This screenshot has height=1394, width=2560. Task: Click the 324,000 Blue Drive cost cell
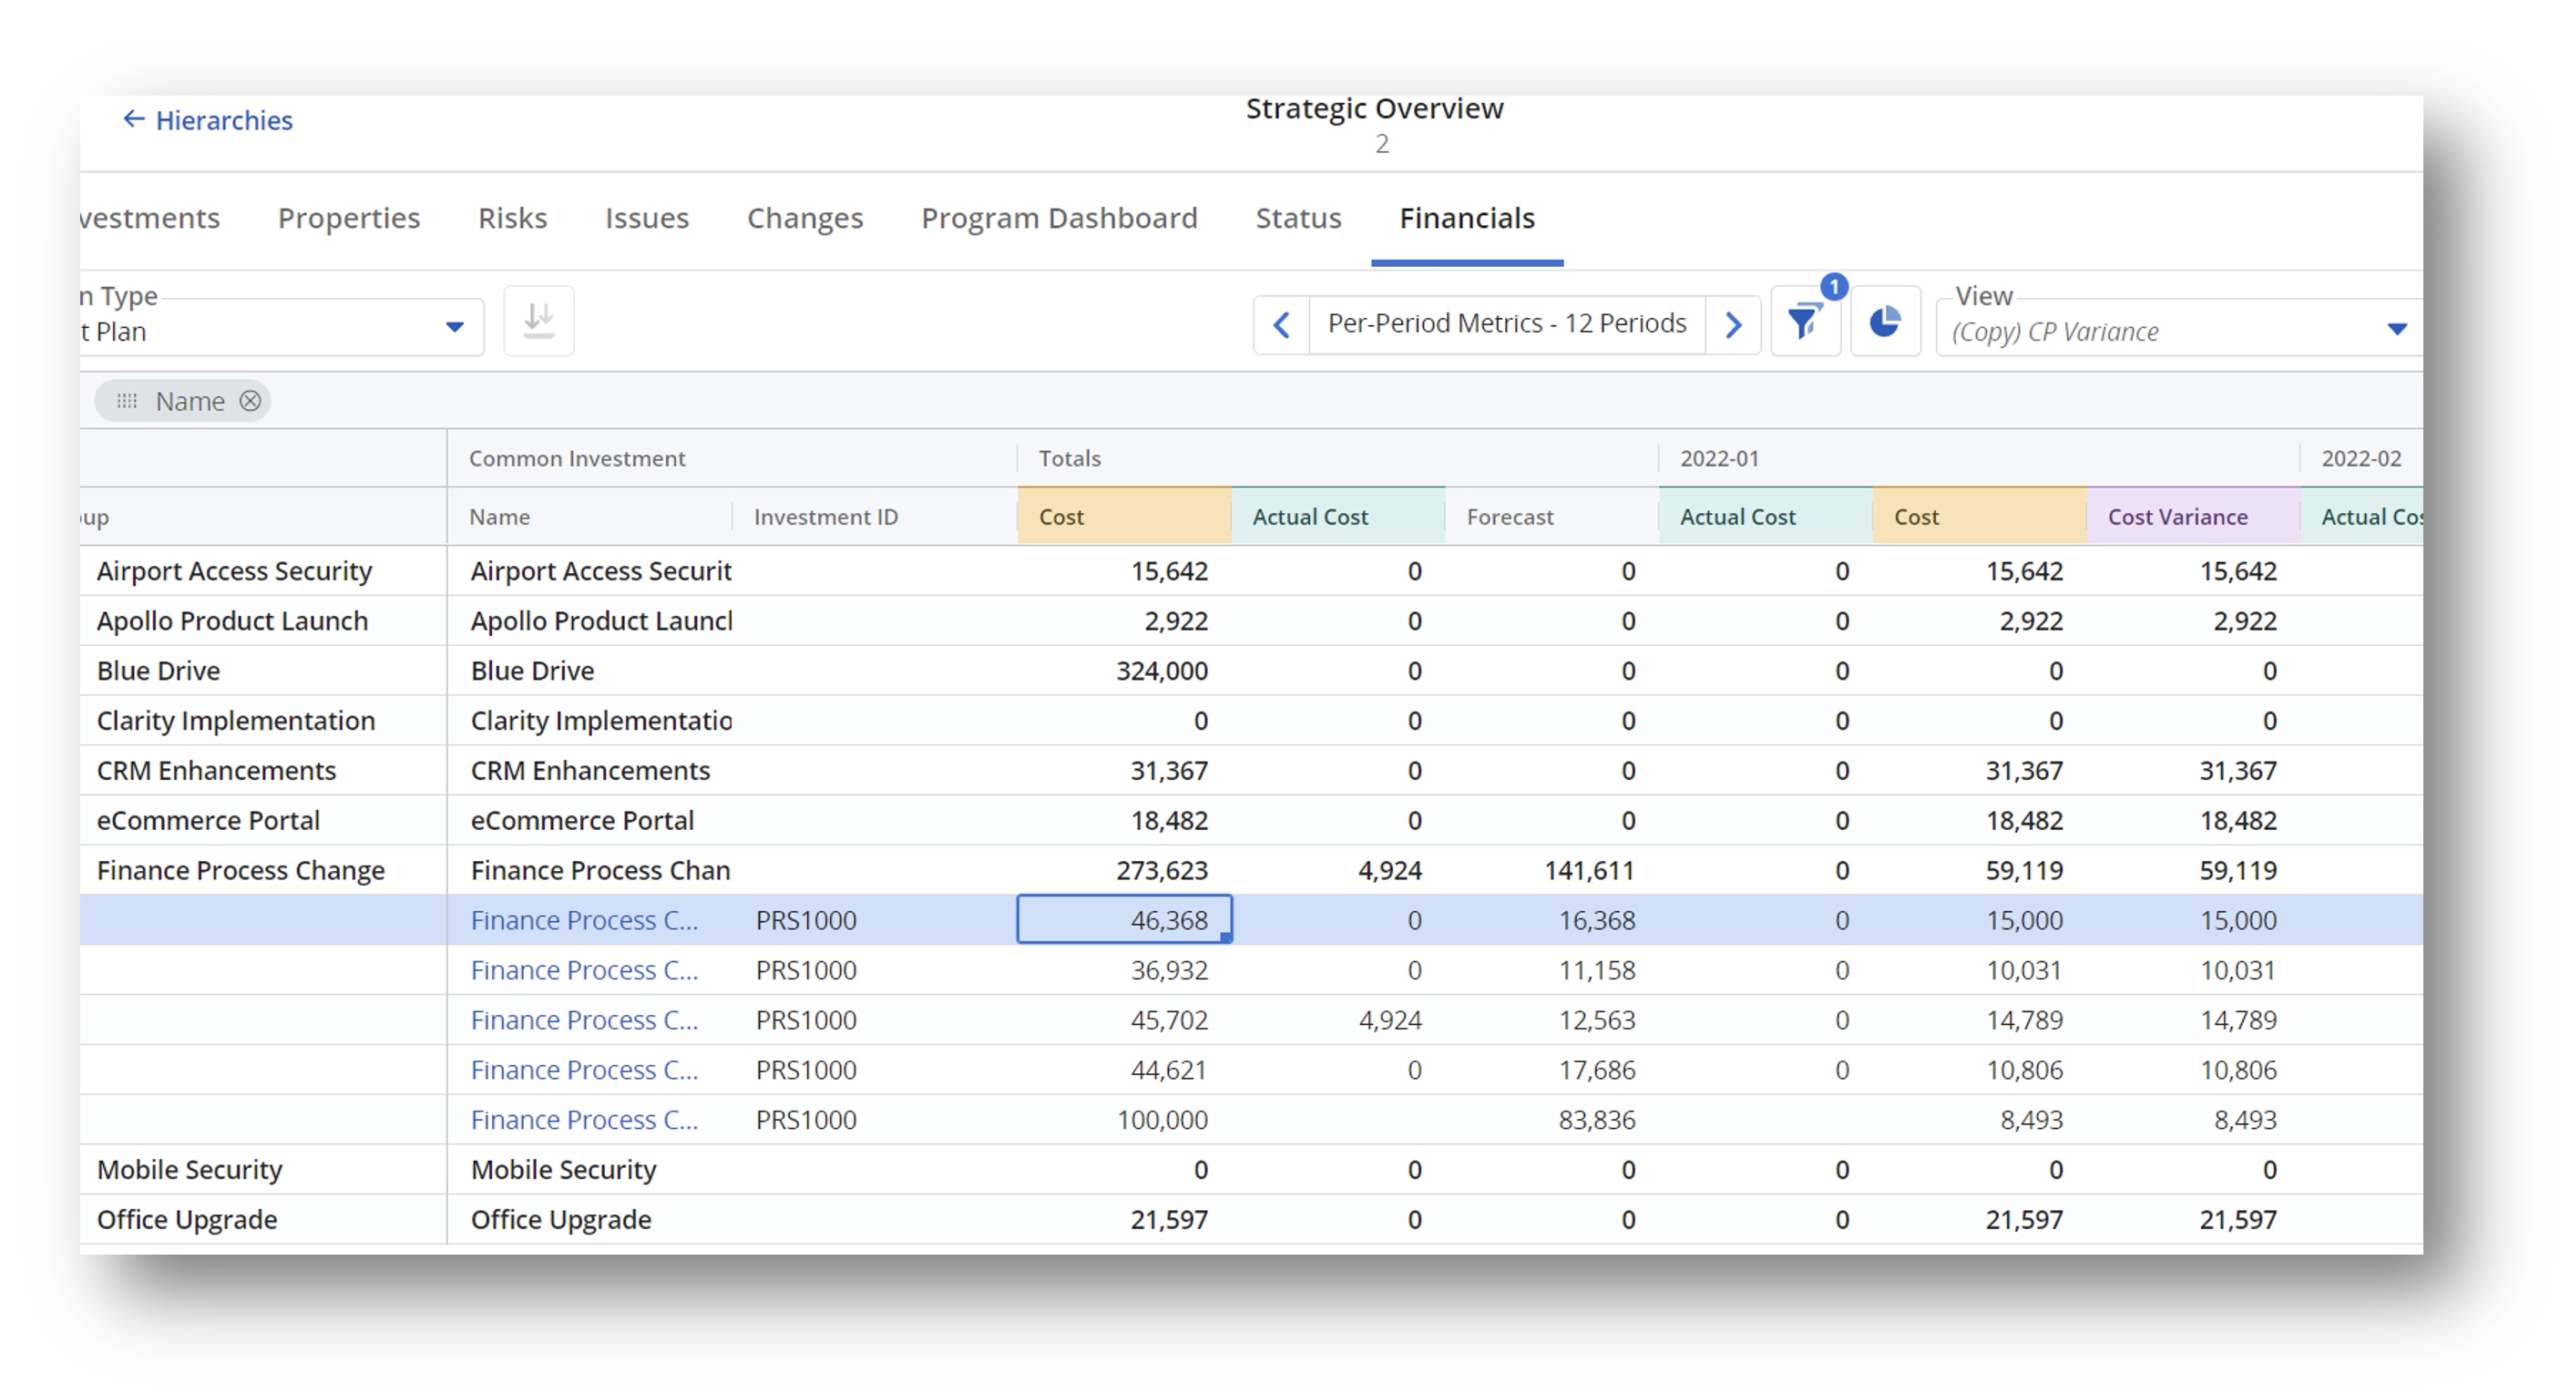pyautogui.click(x=1124, y=671)
